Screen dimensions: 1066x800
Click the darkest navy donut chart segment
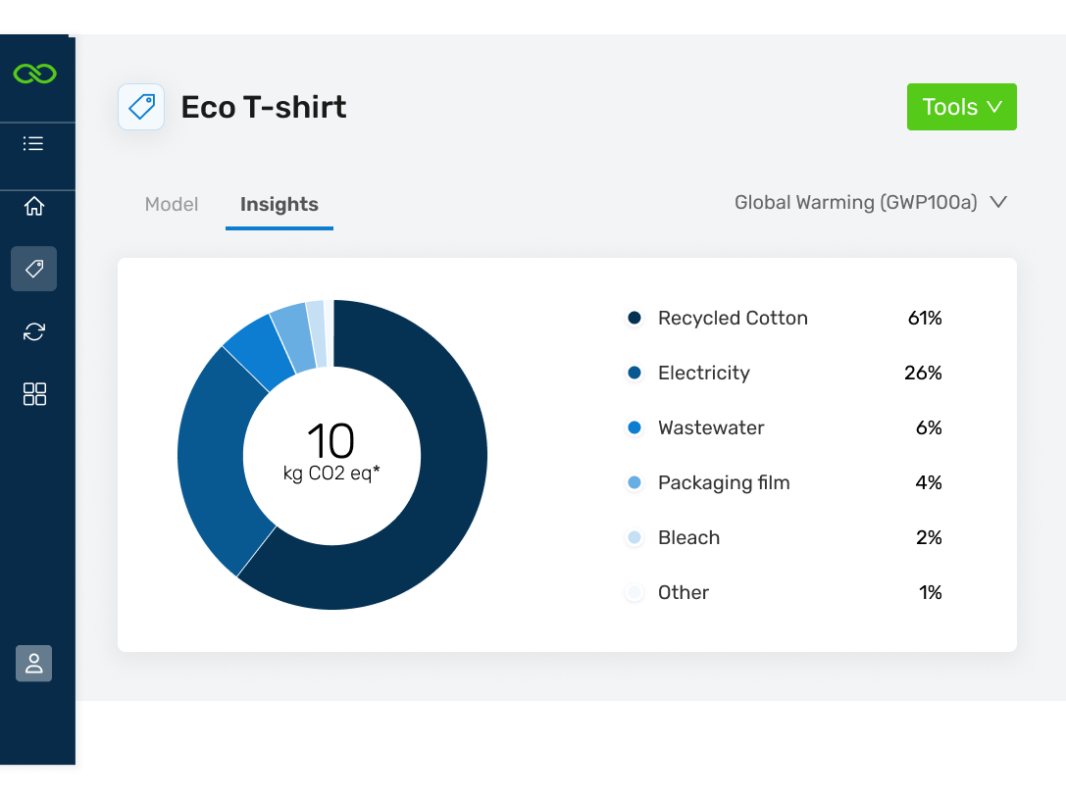coord(440,500)
